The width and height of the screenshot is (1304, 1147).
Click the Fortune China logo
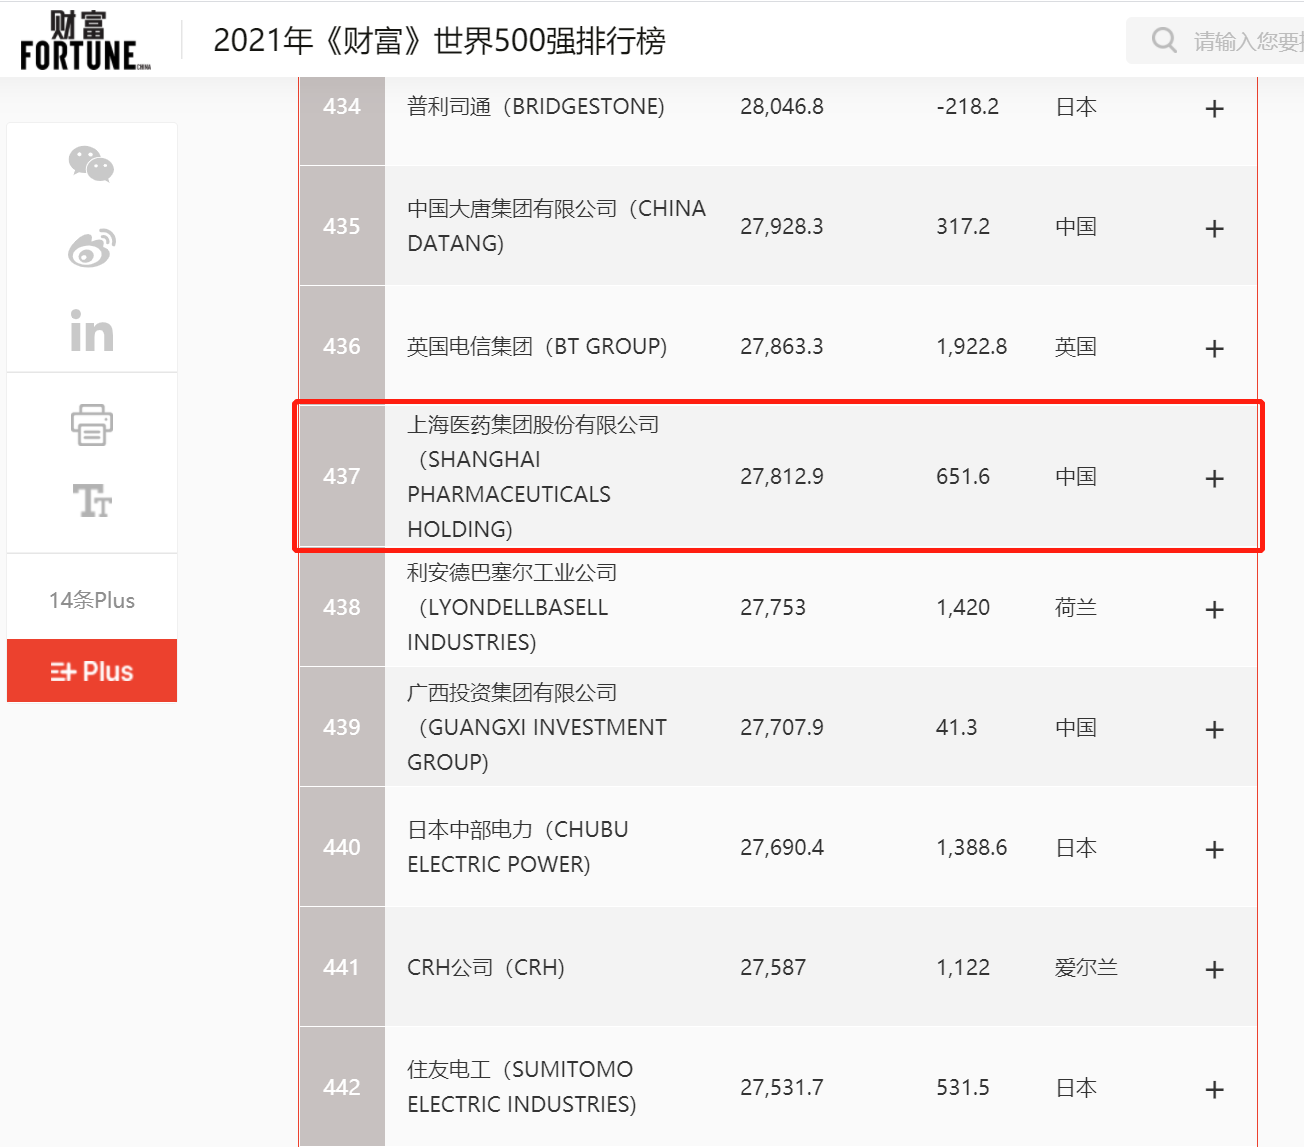(x=85, y=41)
